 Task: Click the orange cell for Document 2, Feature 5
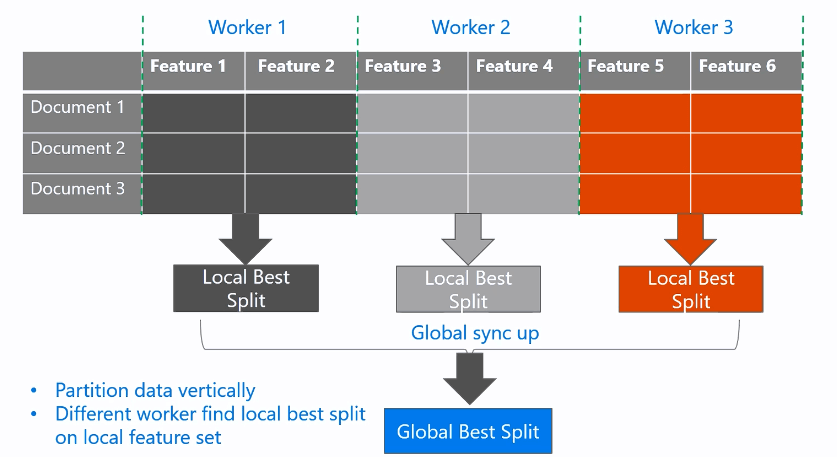(635, 153)
